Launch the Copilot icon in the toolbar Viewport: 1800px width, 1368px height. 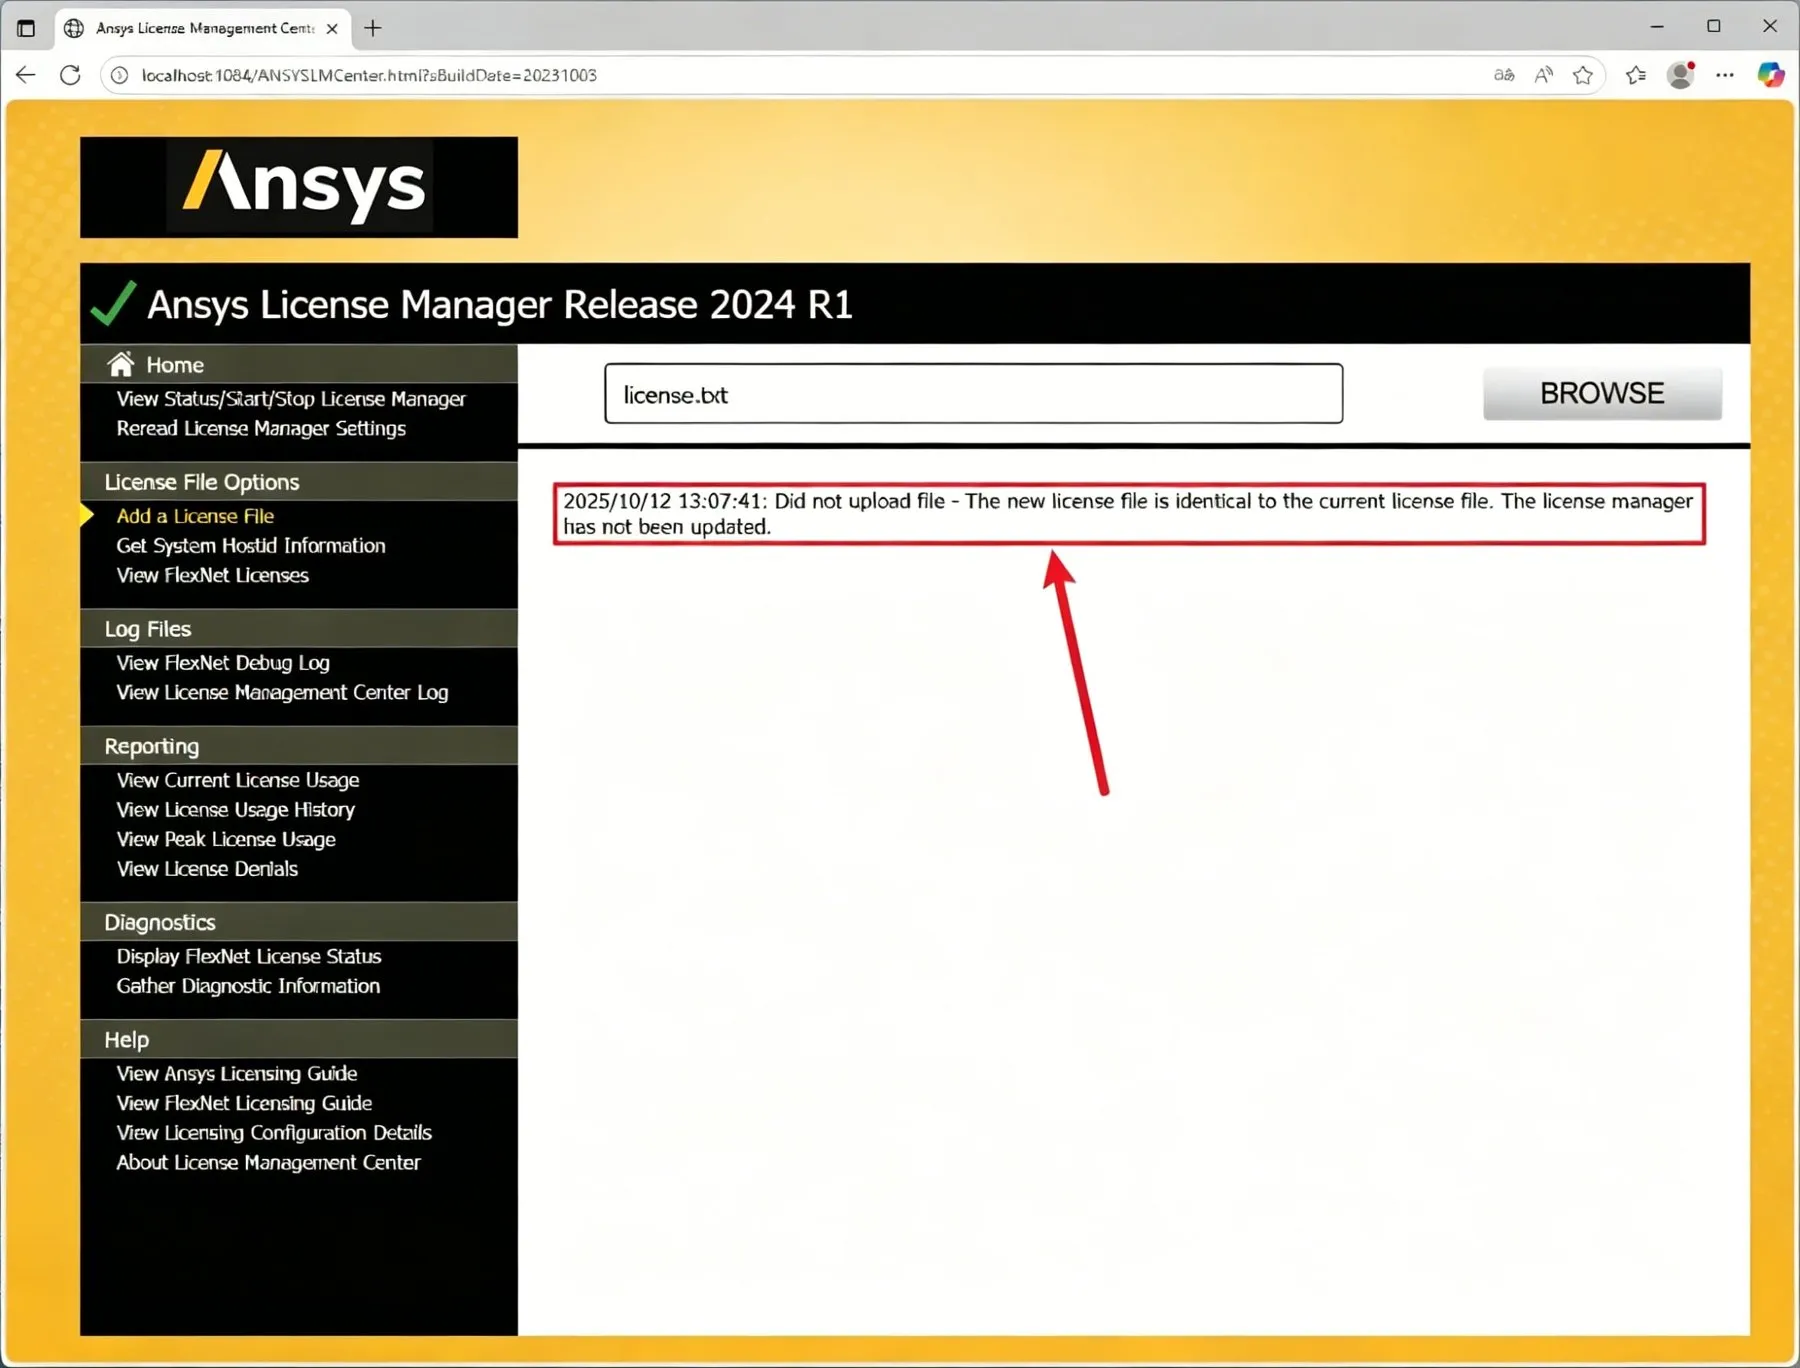(1771, 75)
